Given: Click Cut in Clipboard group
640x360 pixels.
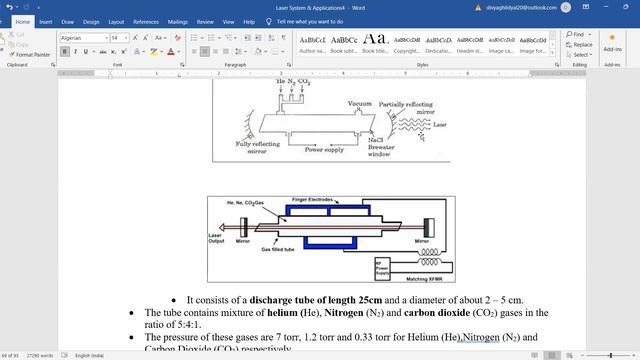Looking at the screenshot, I should (17, 35).
